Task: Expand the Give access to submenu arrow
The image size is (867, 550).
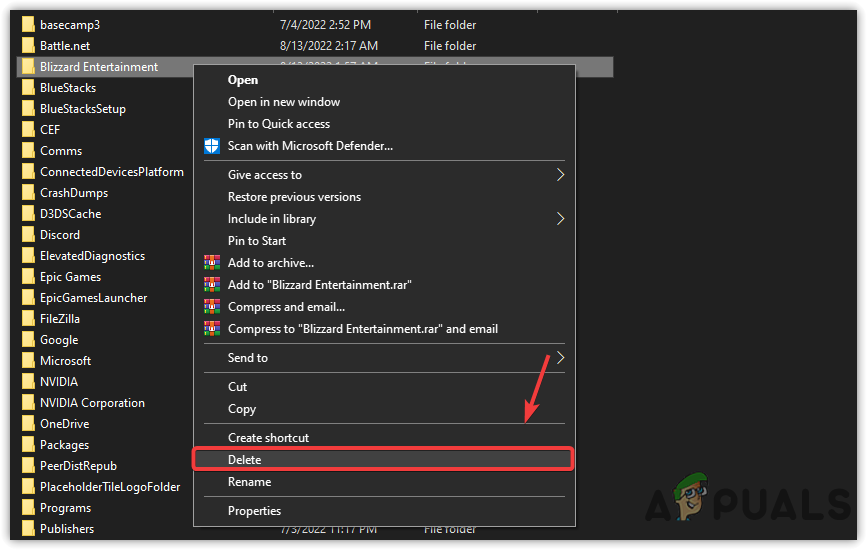Action: [560, 175]
